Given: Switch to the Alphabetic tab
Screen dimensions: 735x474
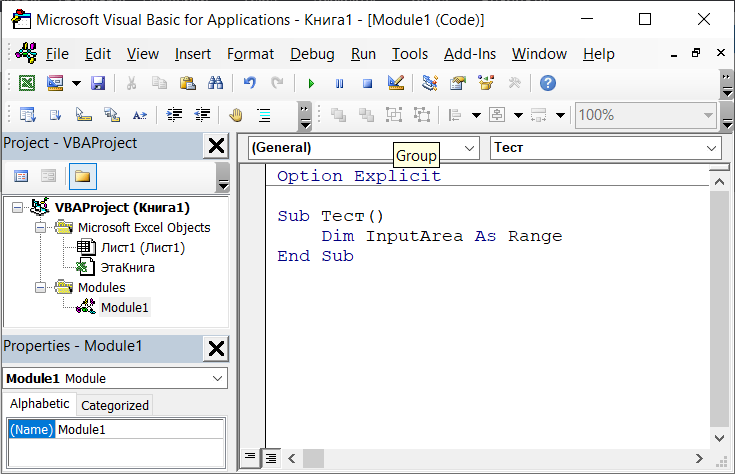Looking at the screenshot, I should [40, 404].
